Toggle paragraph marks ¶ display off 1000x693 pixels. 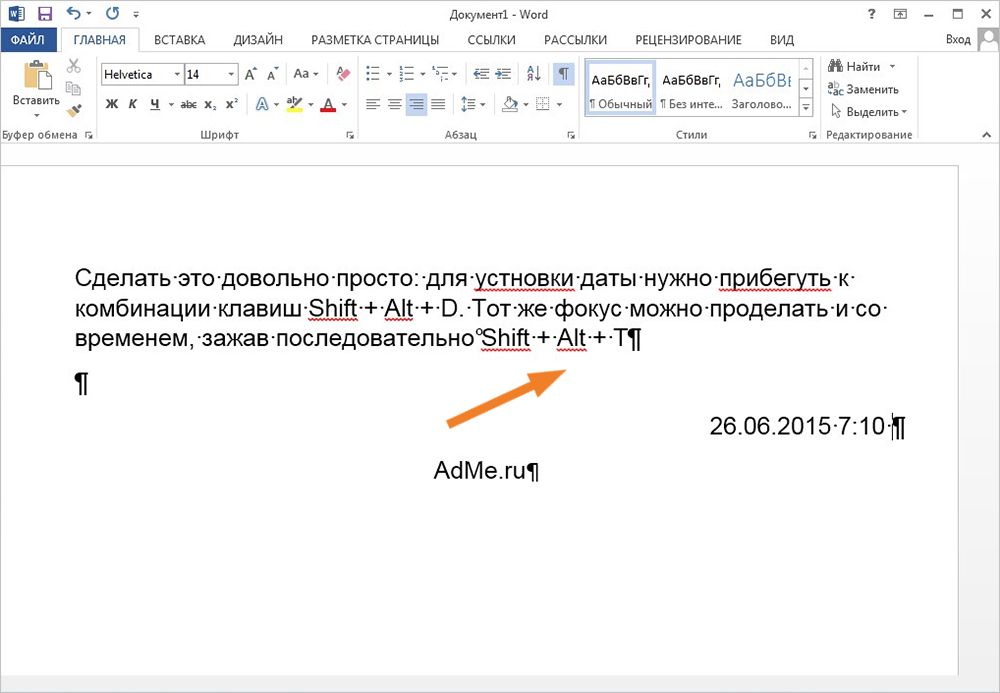tap(564, 74)
